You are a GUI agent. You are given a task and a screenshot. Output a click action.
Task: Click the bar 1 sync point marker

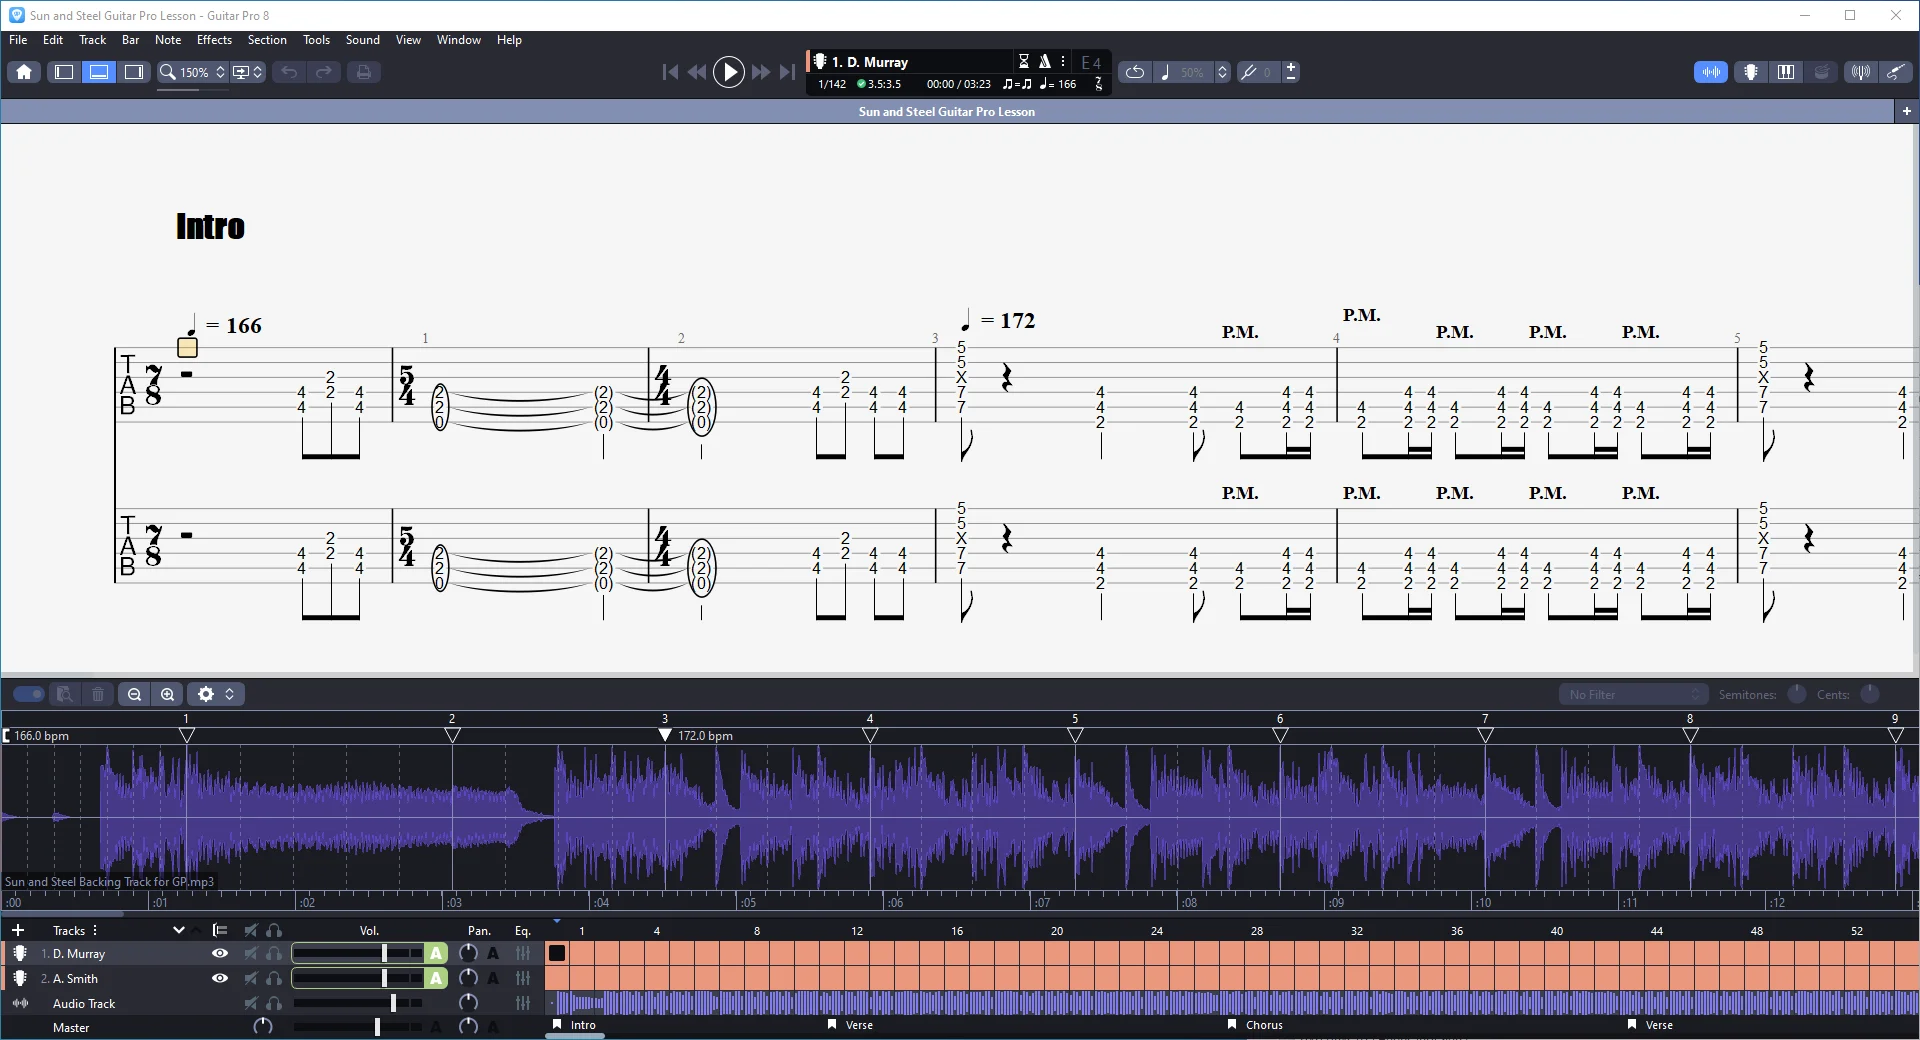186,735
